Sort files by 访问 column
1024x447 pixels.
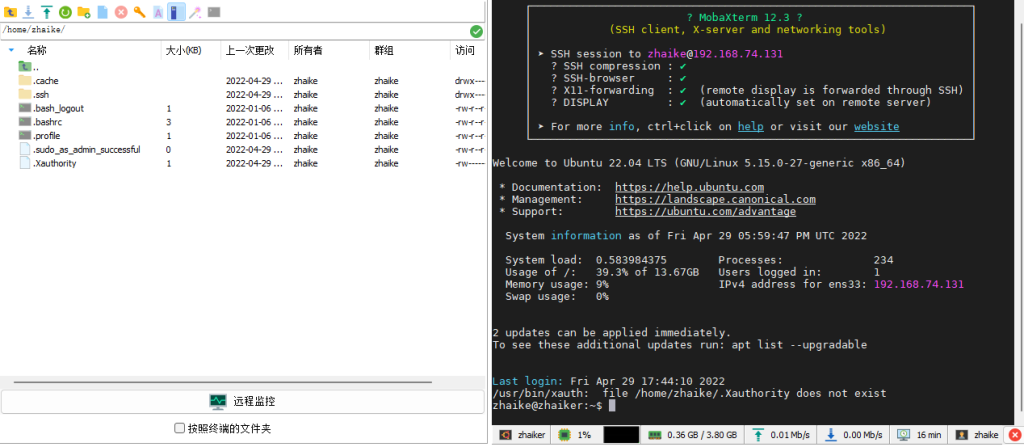point(465,50)
